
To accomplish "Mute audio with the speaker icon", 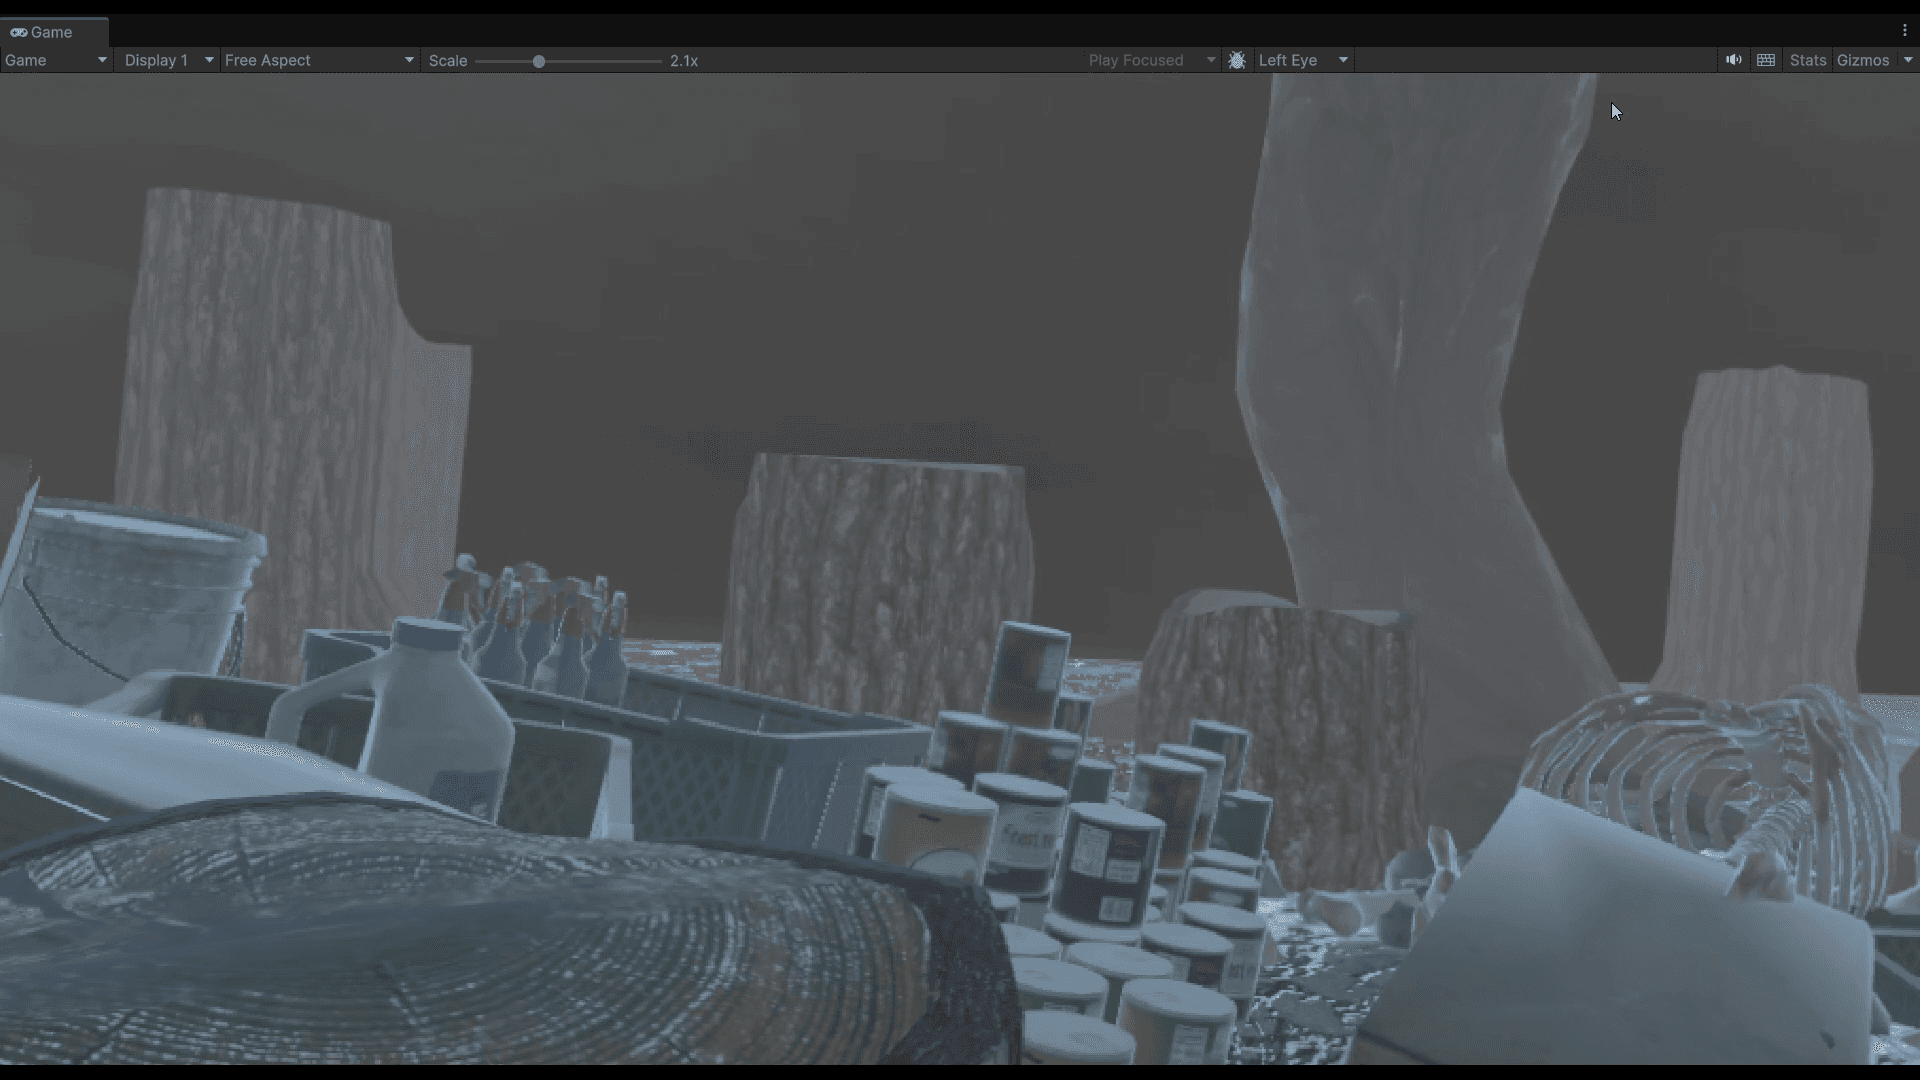I will pyautogui.click(x=1733, y=60).
